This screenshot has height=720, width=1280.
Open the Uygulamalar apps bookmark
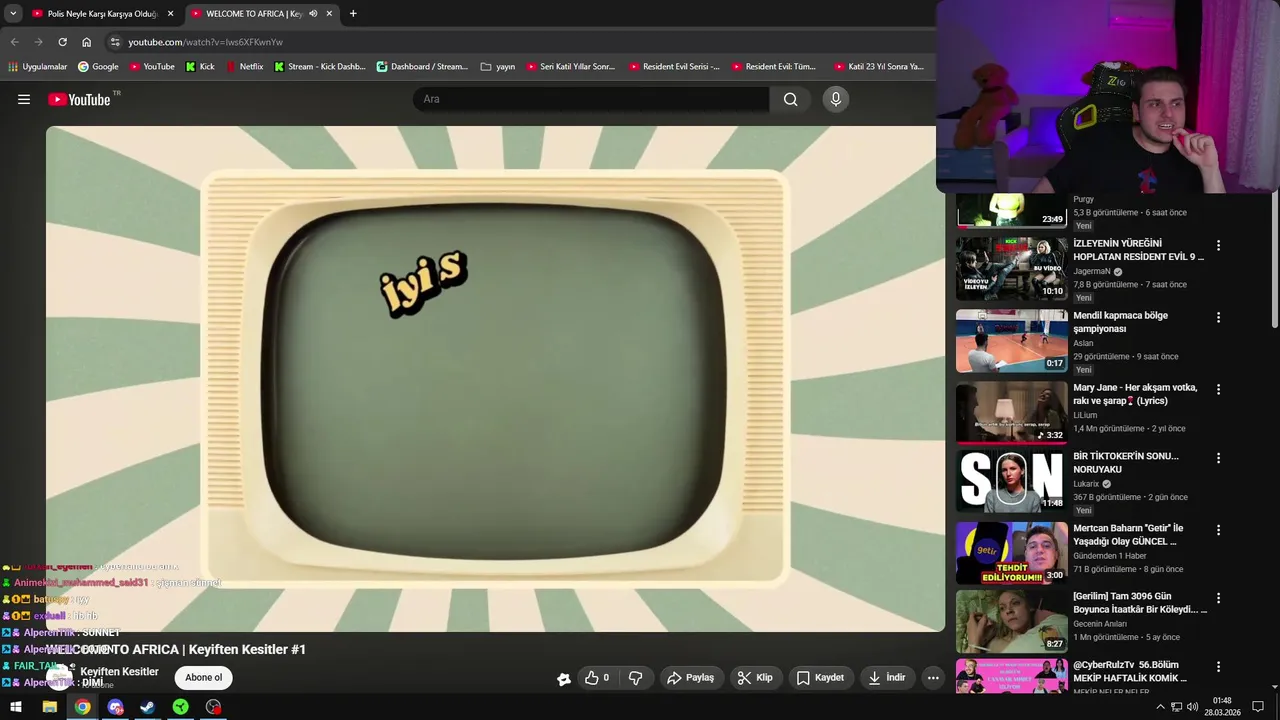(x=37, y=67)
